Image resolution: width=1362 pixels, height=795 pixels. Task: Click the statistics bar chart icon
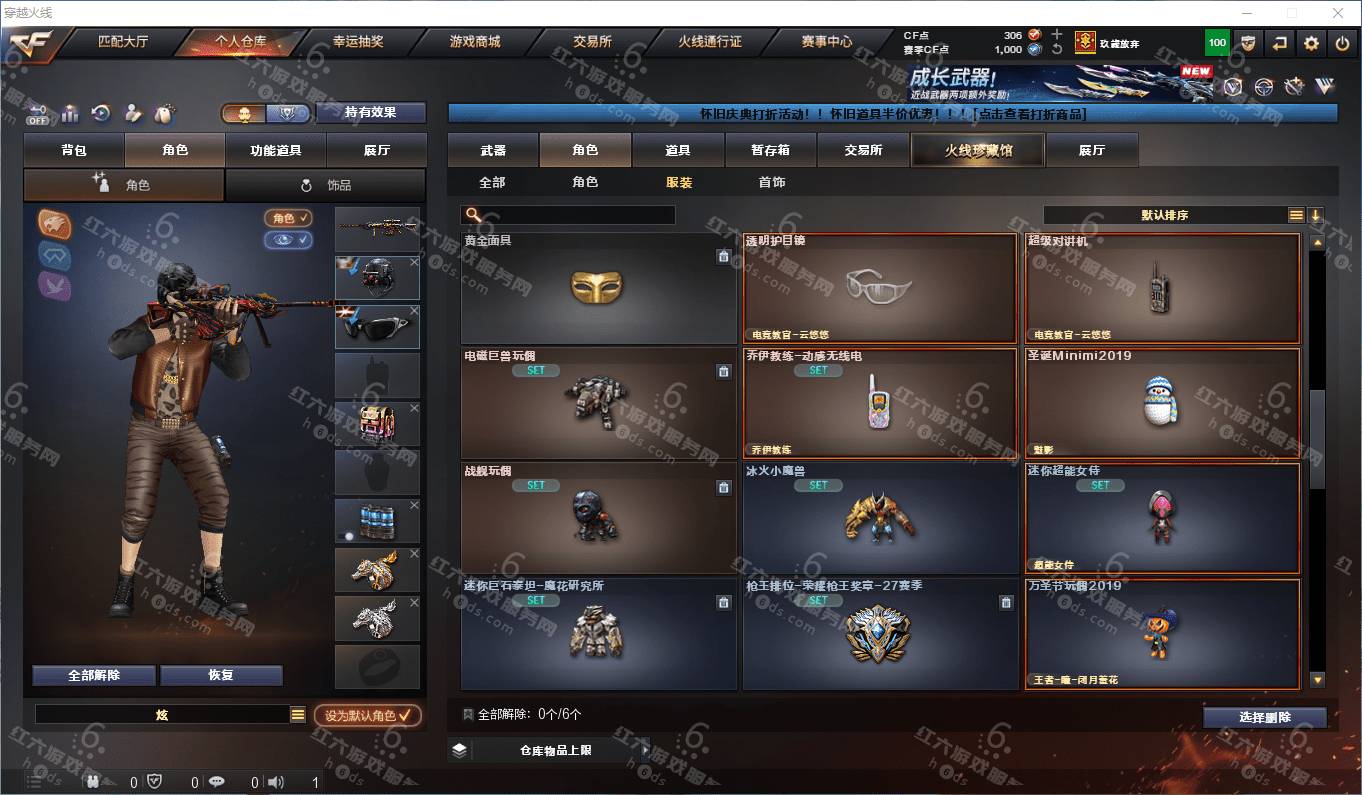[70, 113]
